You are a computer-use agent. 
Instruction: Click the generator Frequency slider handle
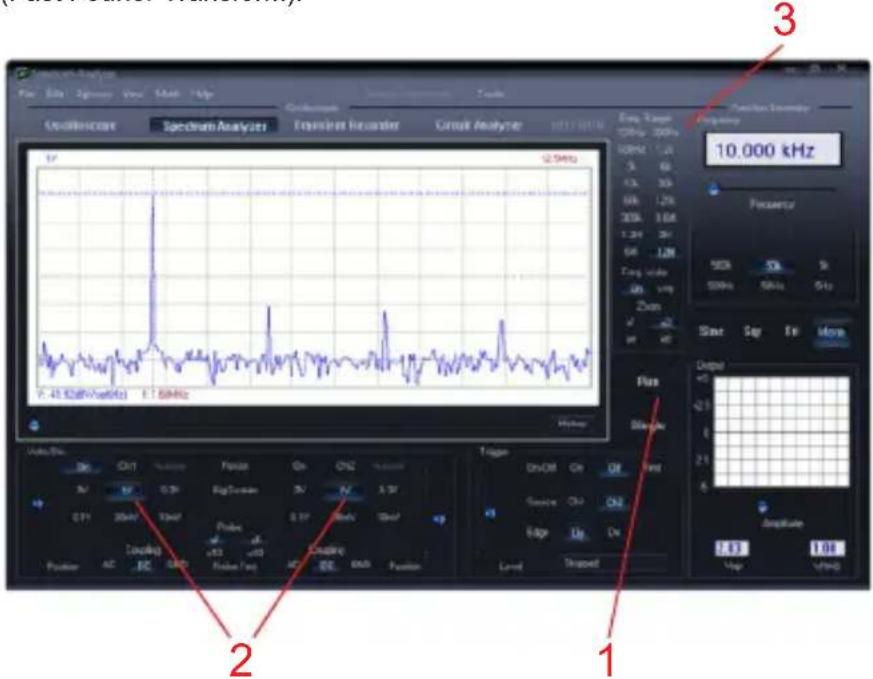[714, 190]
